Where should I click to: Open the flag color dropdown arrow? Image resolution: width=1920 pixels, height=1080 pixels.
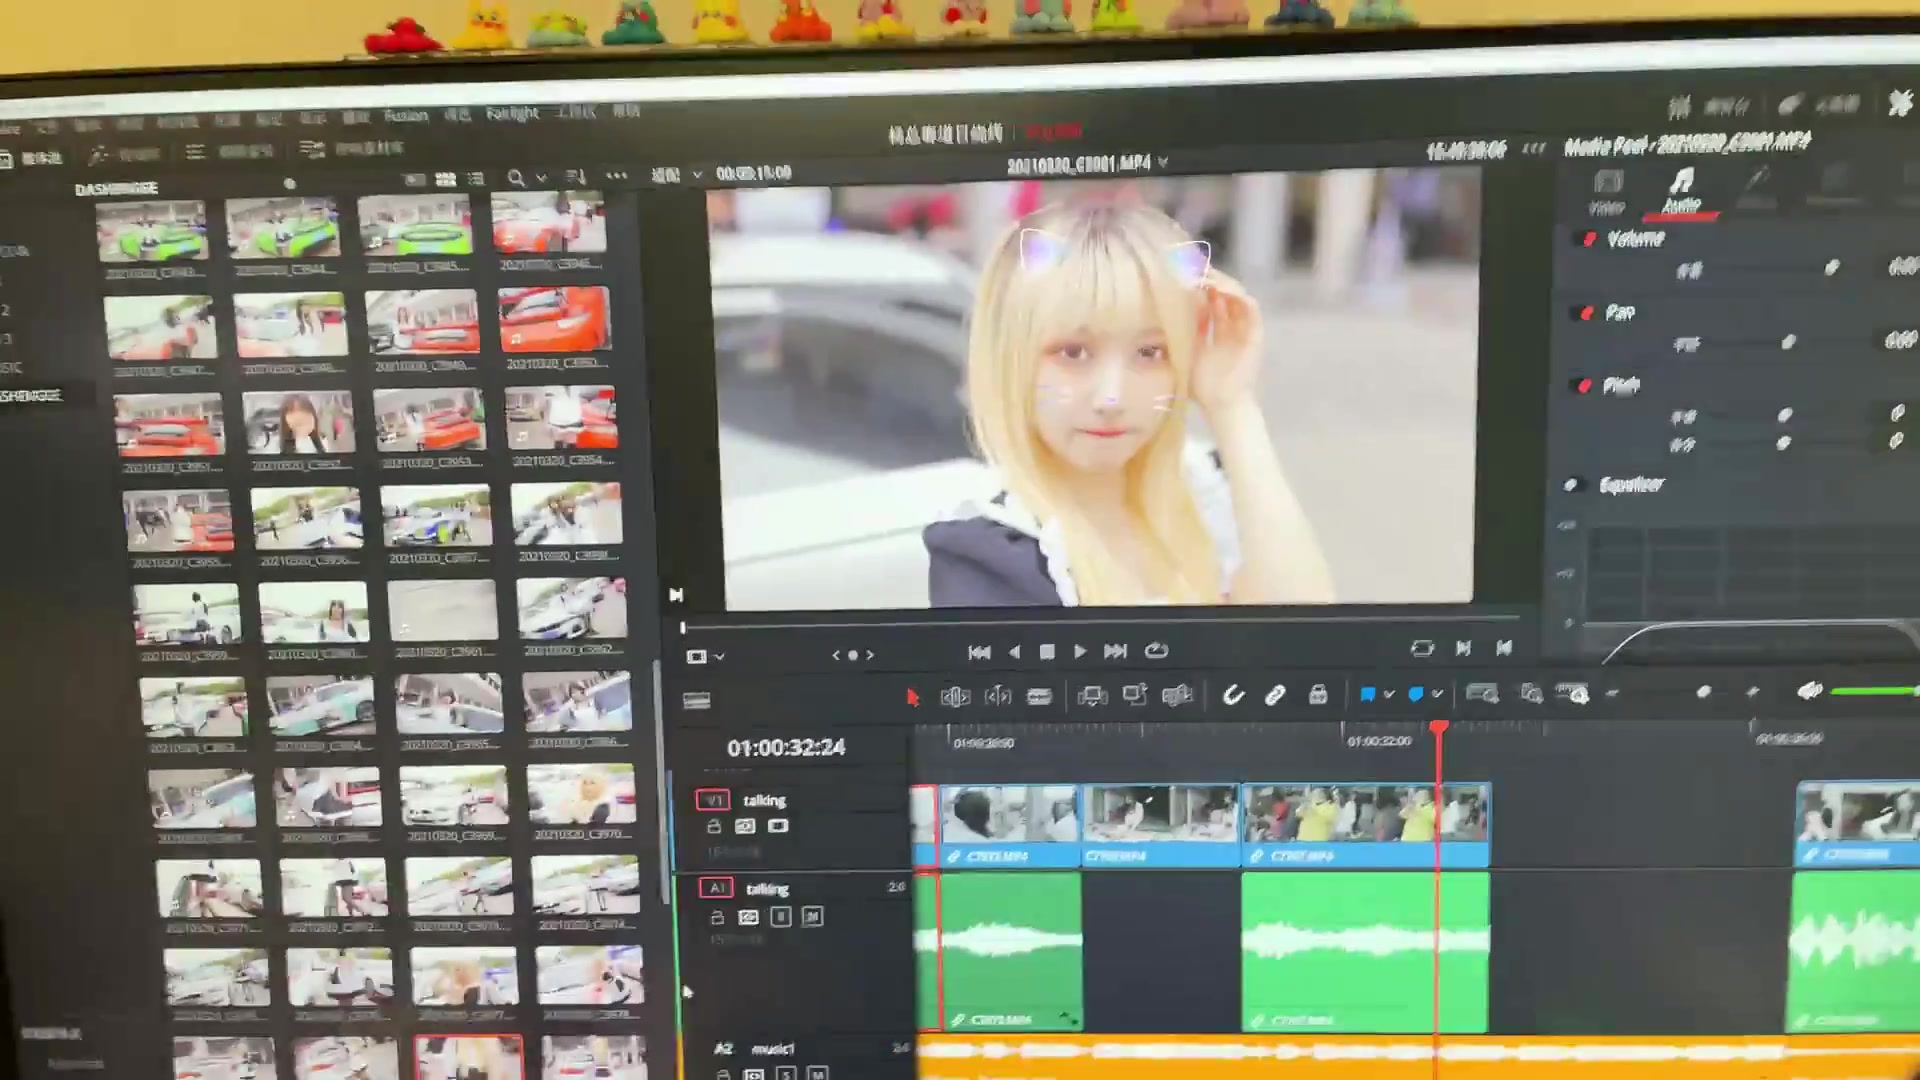pyautogui.click(x=1389, y=694)
